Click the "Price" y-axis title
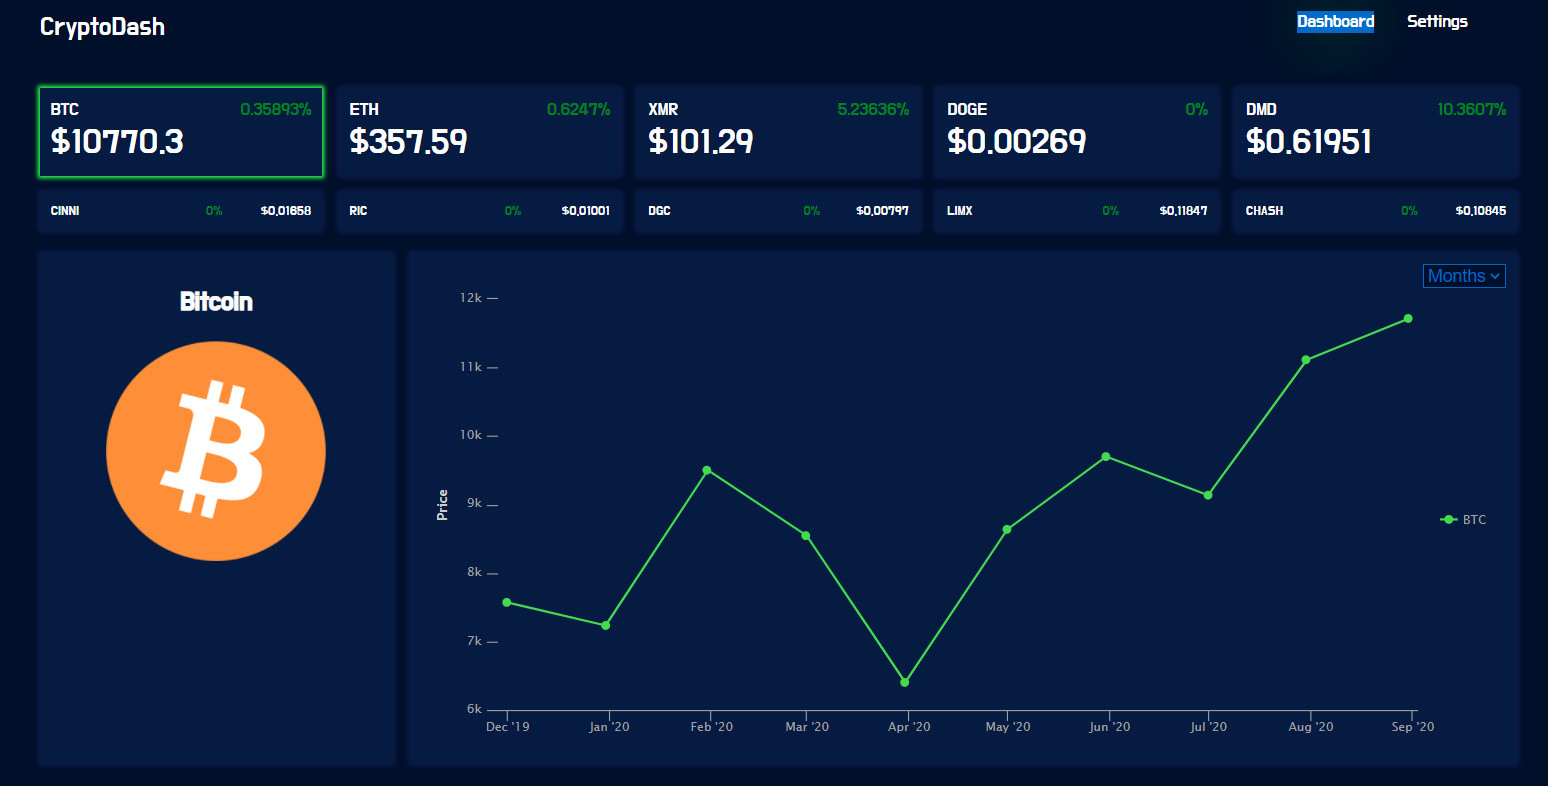Image resolution: width=1548 pixels, height=786 pixels. point(443,505)
